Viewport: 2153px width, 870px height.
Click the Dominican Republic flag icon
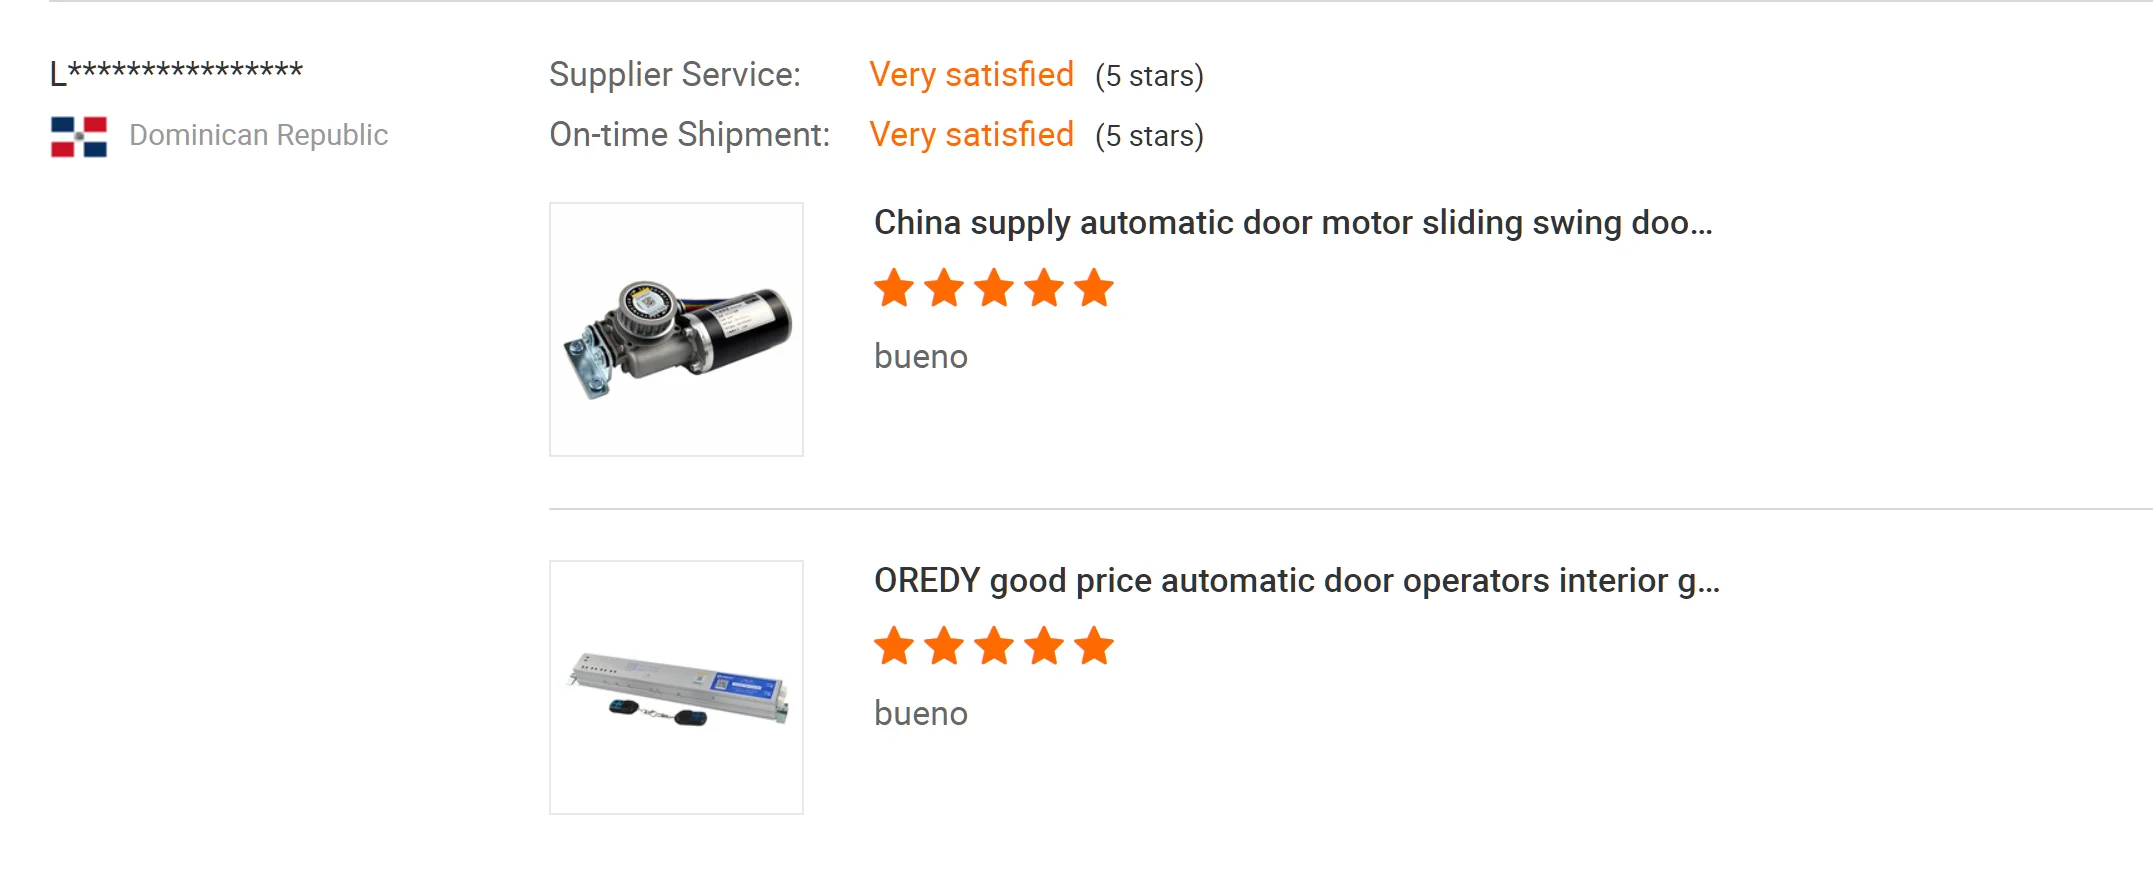79,136
